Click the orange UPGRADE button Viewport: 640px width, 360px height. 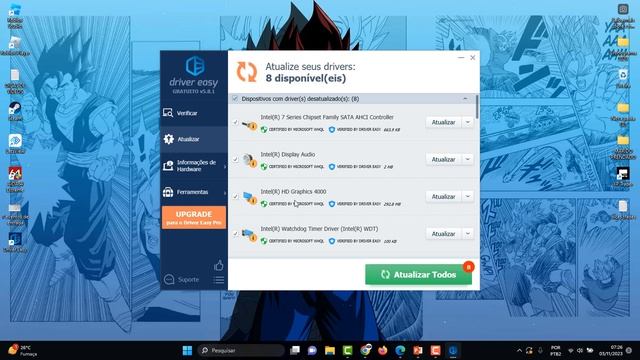(194, 218)
